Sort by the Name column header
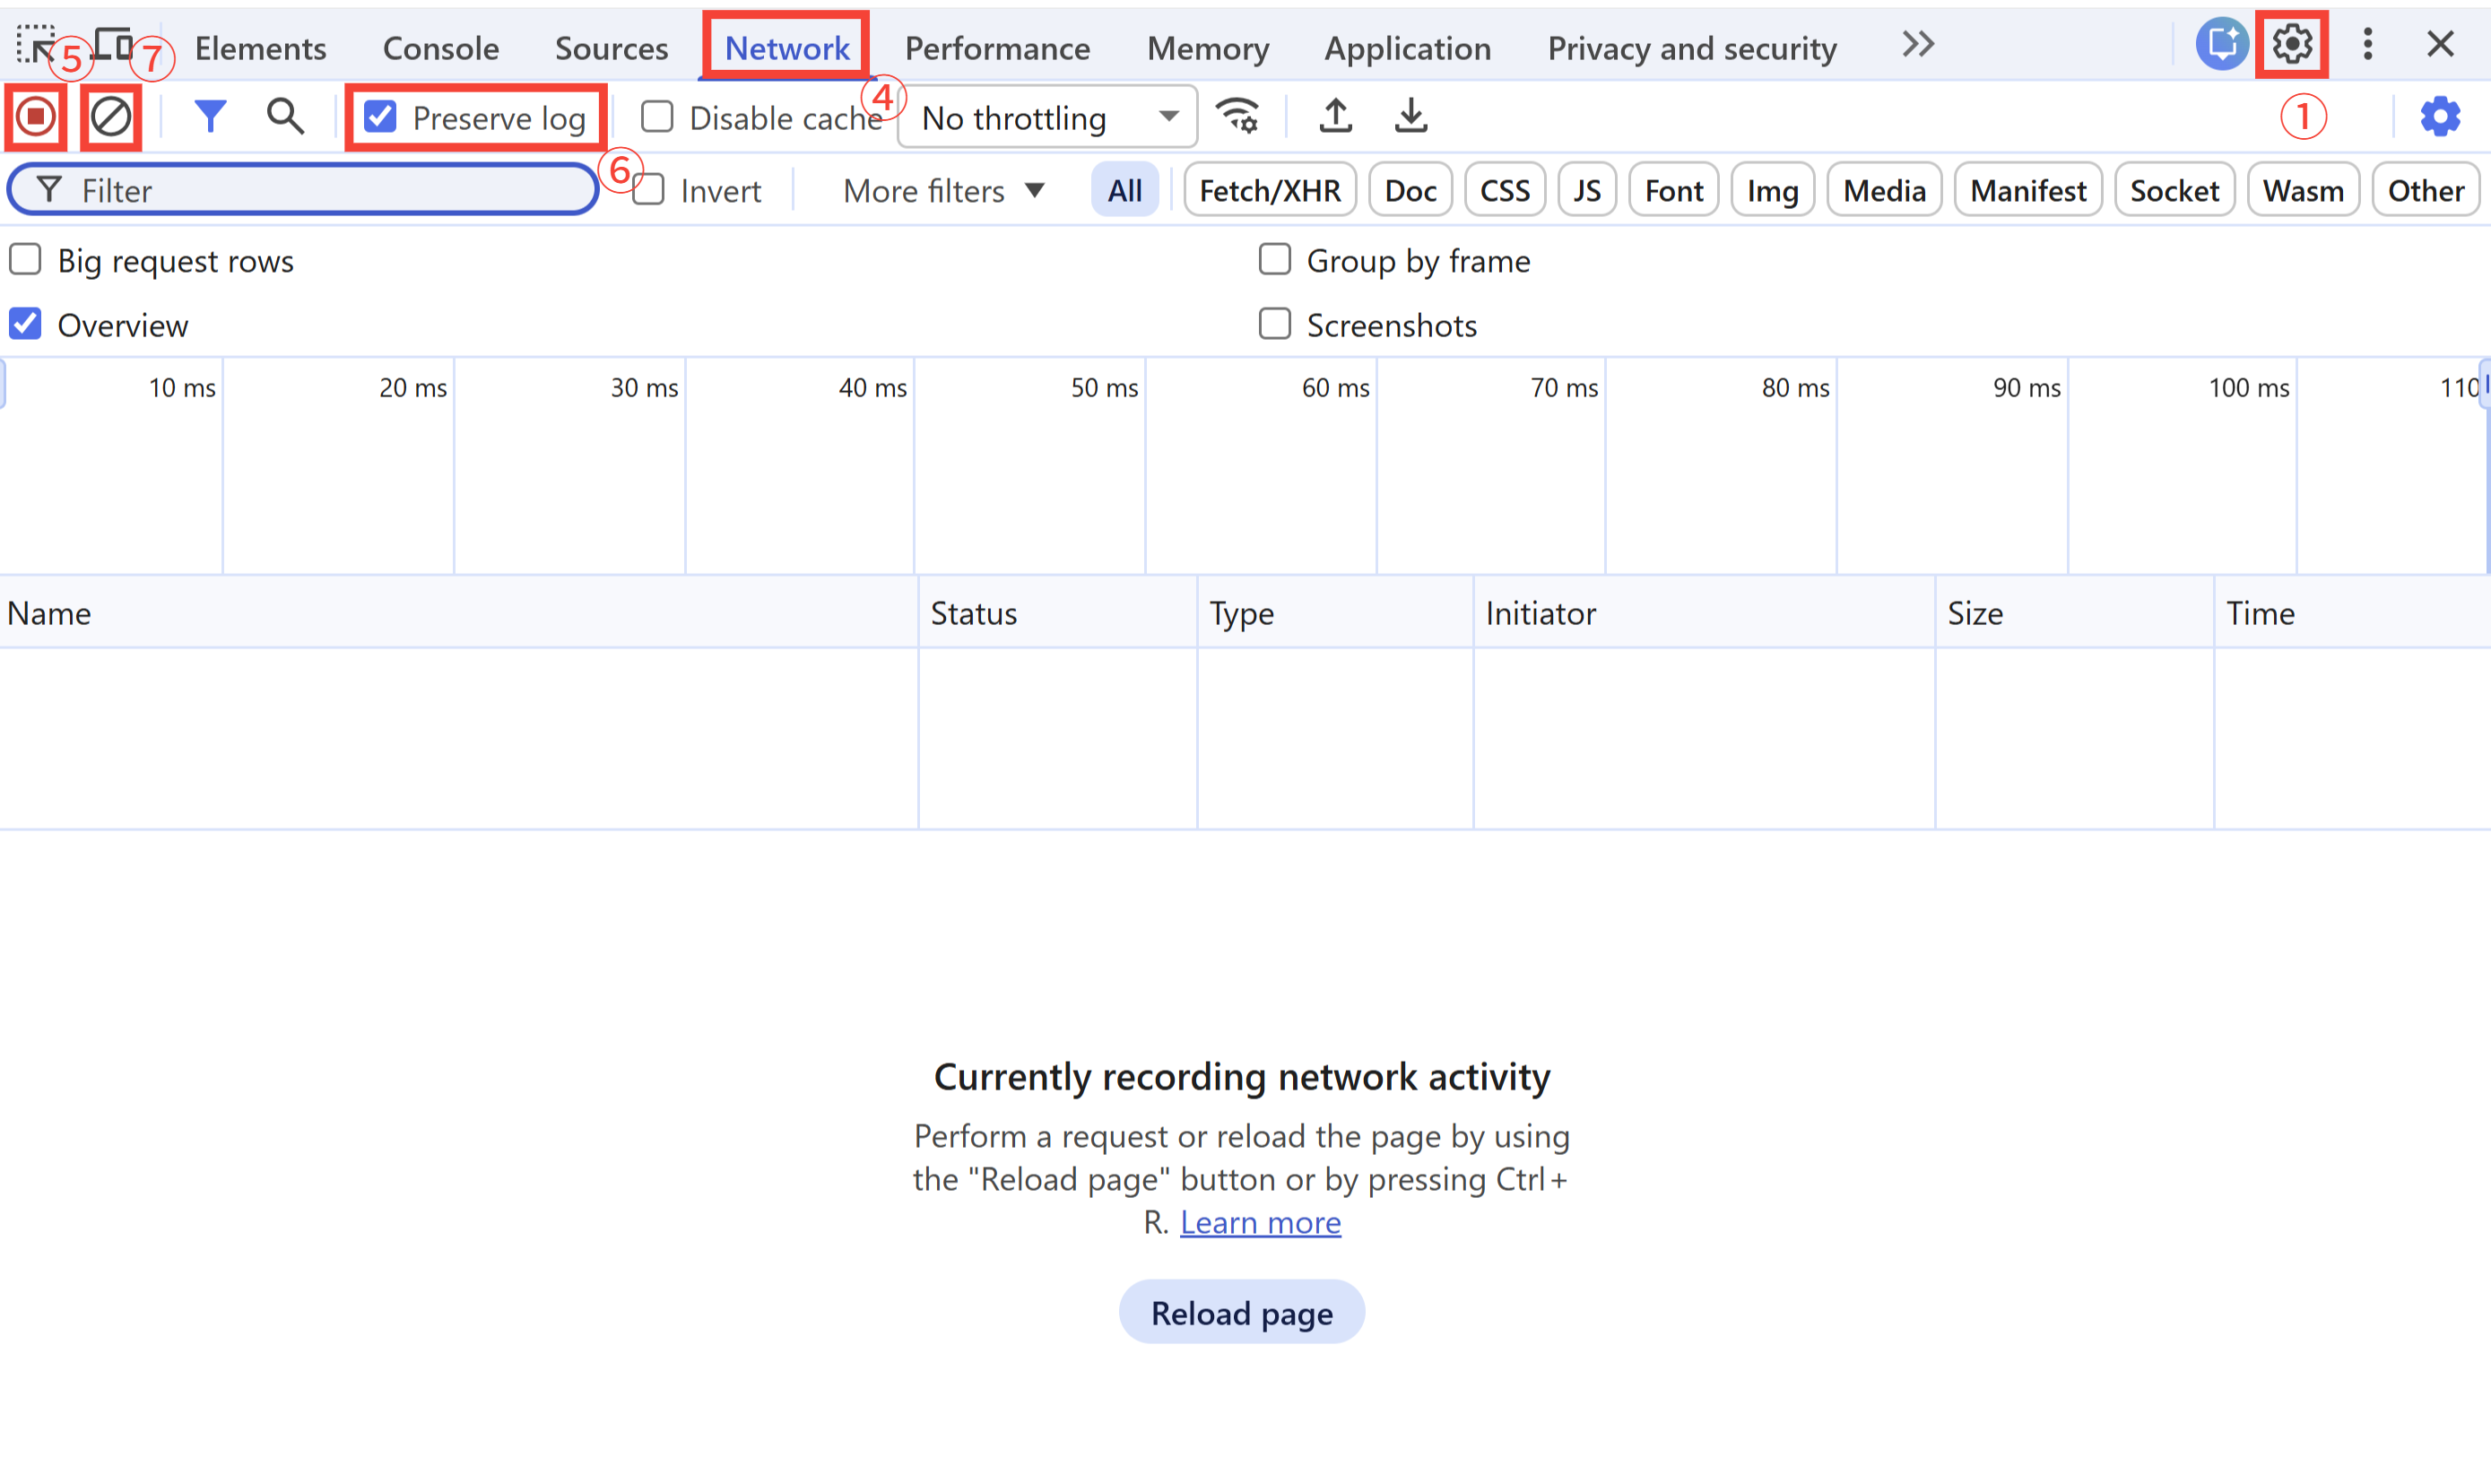The height and width of the screenshot is (1484, 2491). (458, 612)
